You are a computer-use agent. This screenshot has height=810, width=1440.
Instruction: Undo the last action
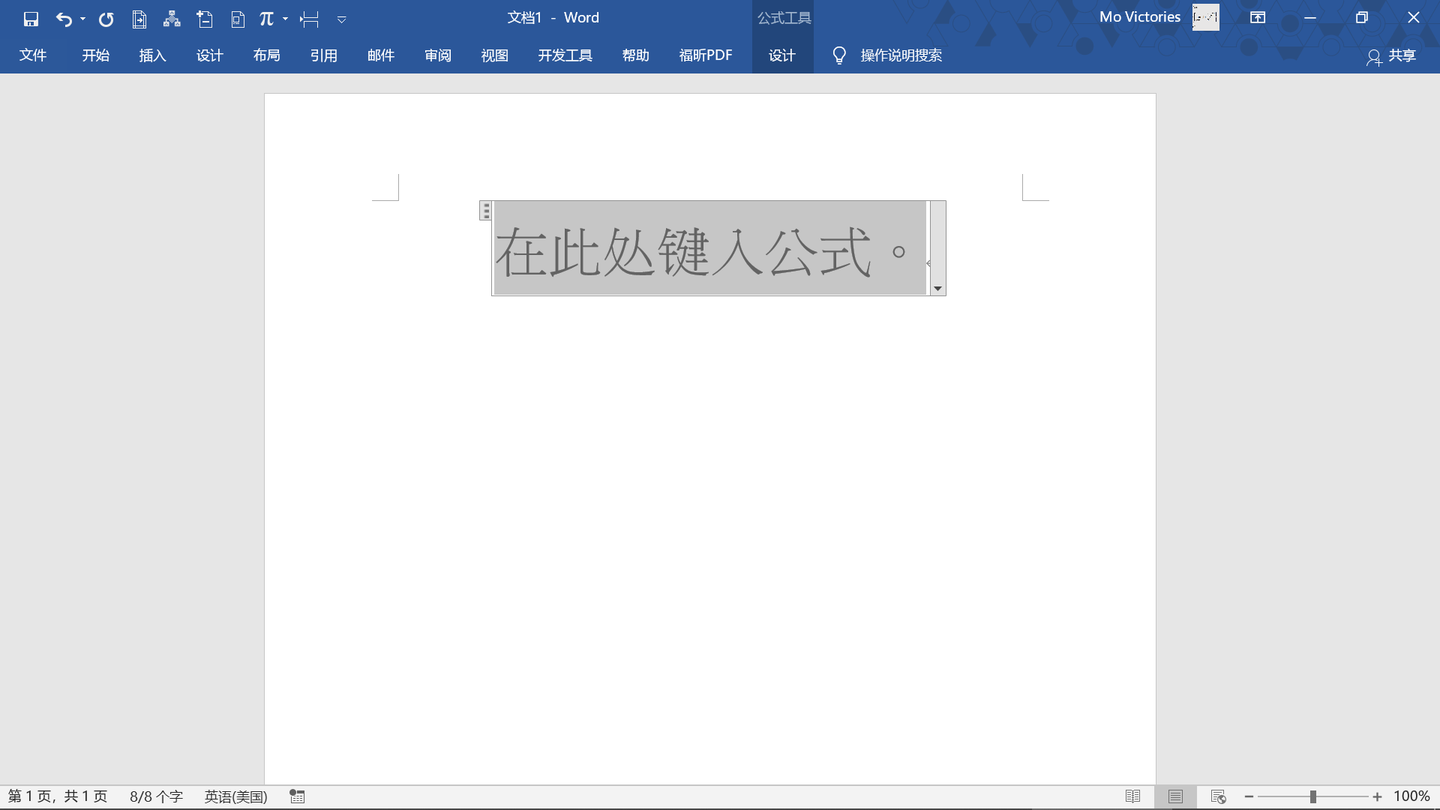tap(64, 19)
